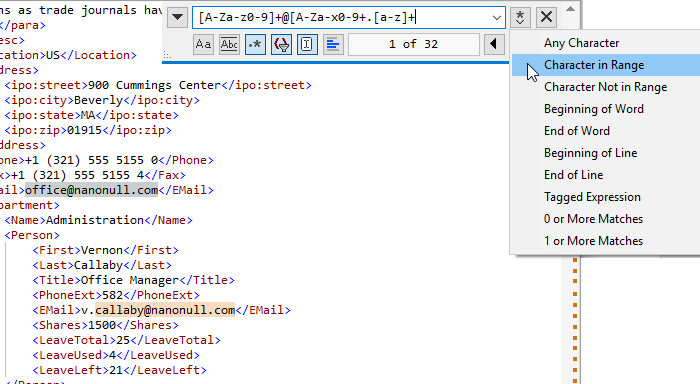The image size is (700, 384).
Task: Open the search history dropdown chevron
Action: [496, 18]
